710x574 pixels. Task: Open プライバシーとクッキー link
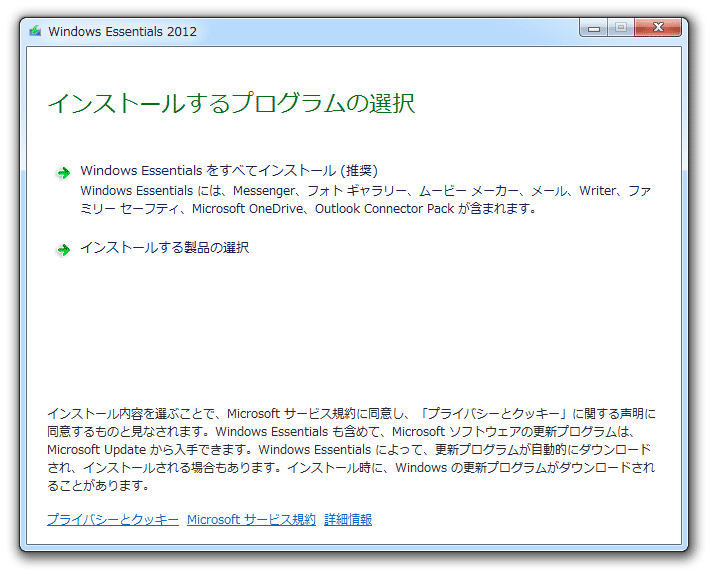point(113,519)
